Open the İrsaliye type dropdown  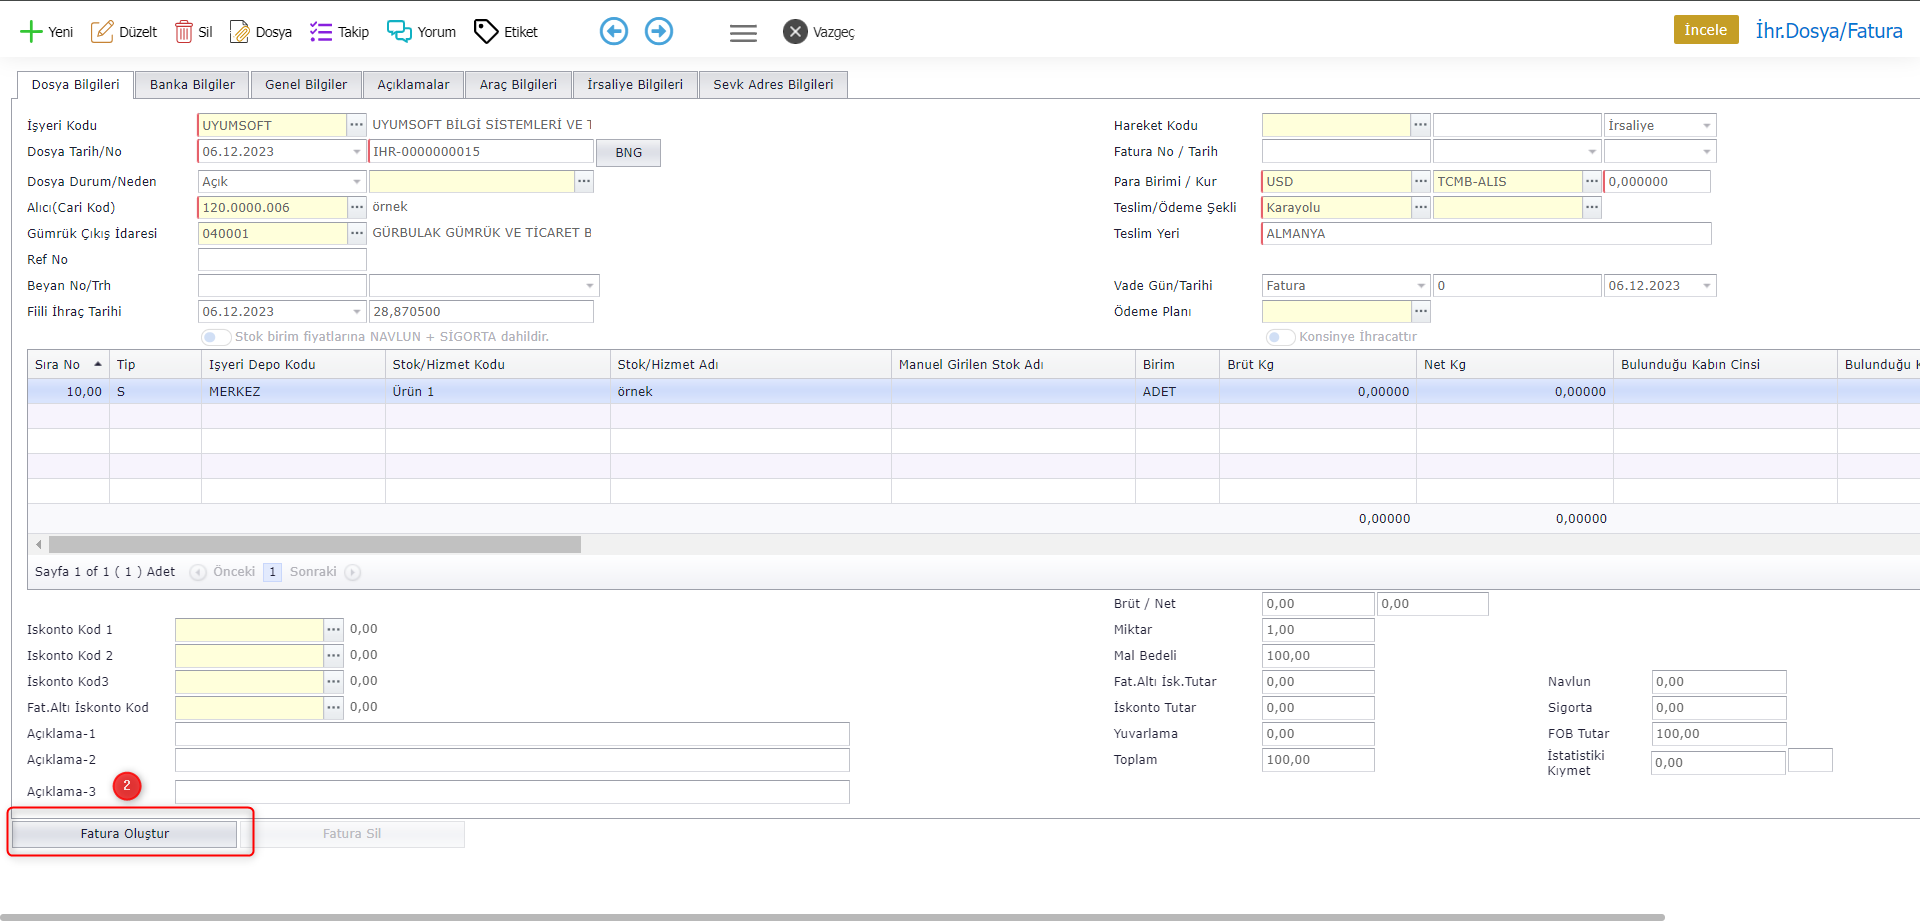(1707, 126)
